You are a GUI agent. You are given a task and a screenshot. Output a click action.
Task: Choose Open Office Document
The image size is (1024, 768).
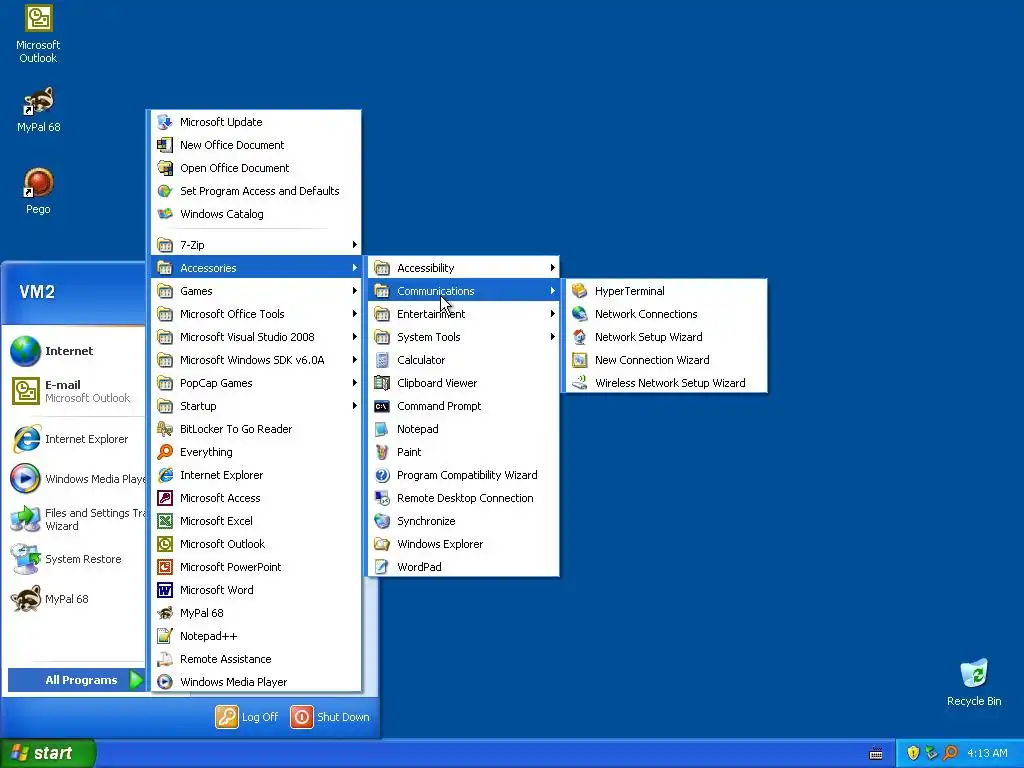point(256,168)
